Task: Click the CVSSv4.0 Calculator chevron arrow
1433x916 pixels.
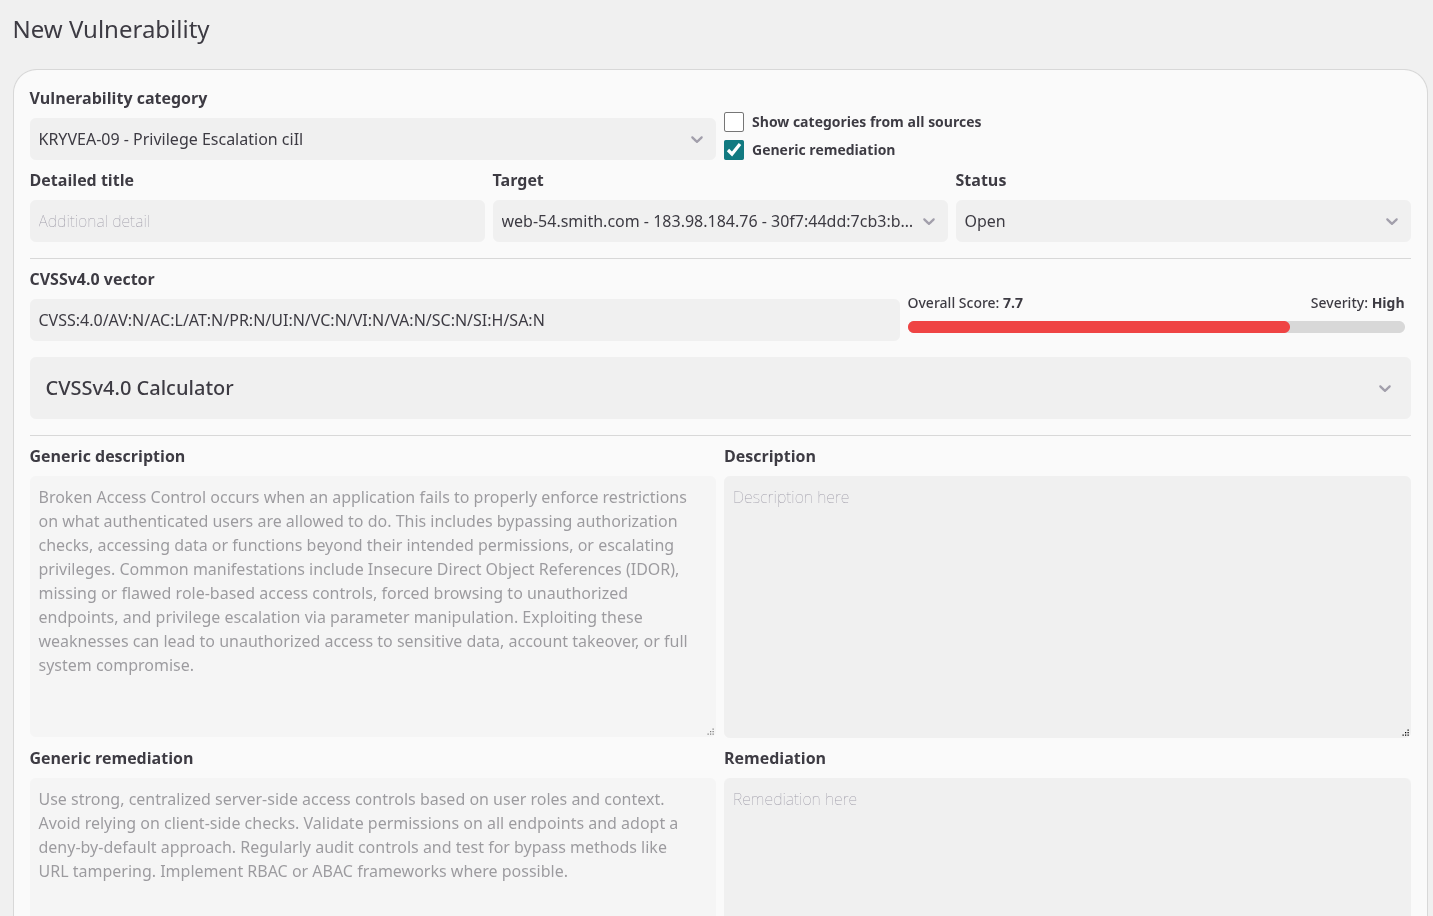Action: [x=1384, y=389]
